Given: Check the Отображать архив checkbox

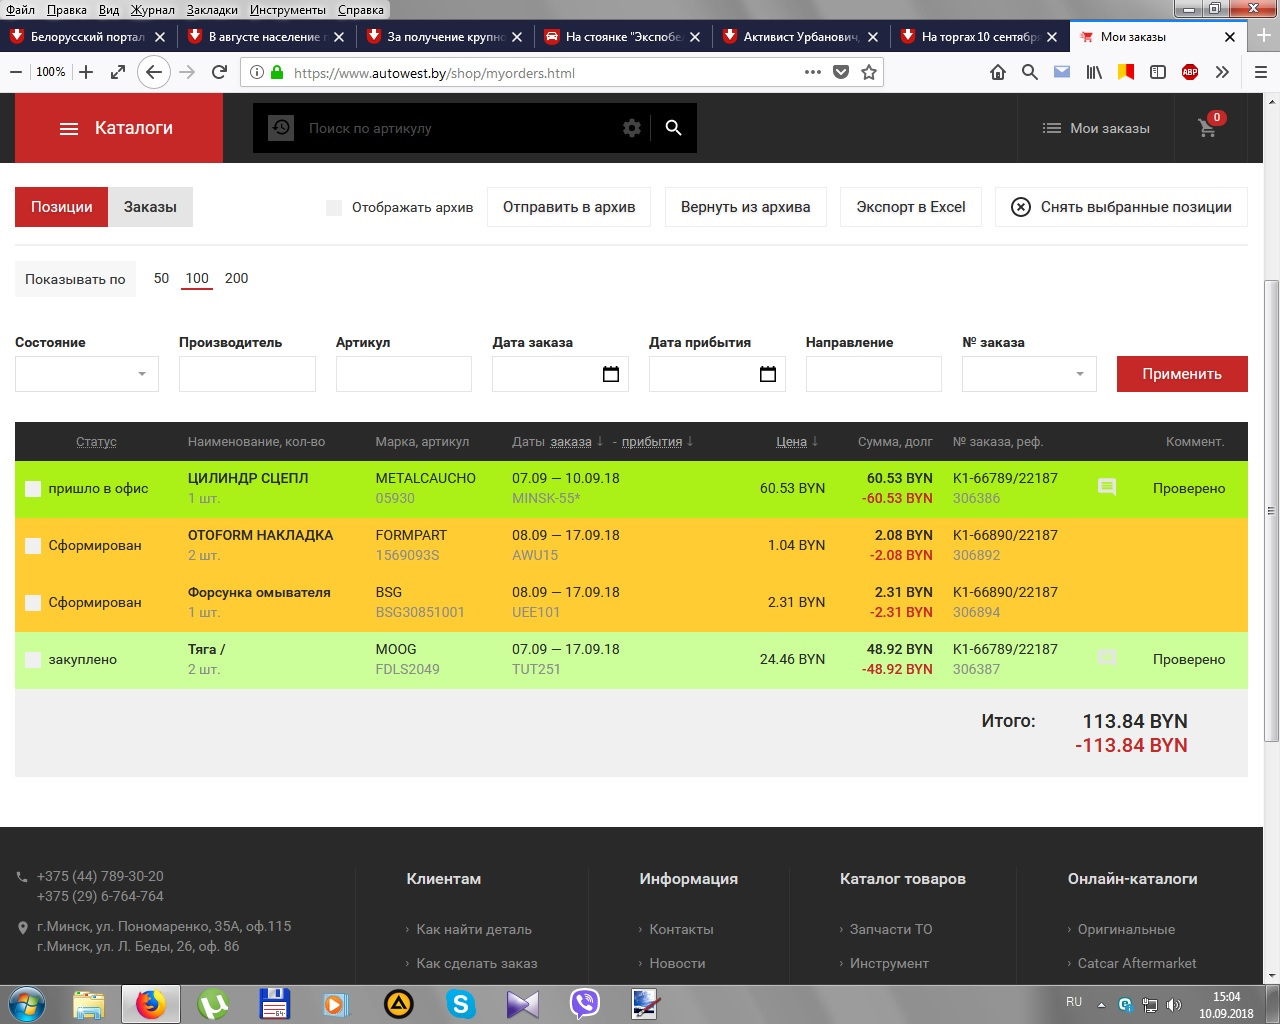Looking at the screenshot, I should coord(334,208).
